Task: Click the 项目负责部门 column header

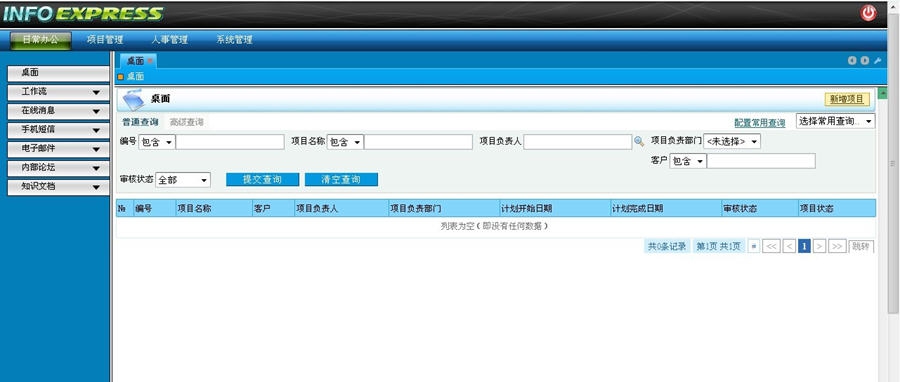Action: click(444, 209)
